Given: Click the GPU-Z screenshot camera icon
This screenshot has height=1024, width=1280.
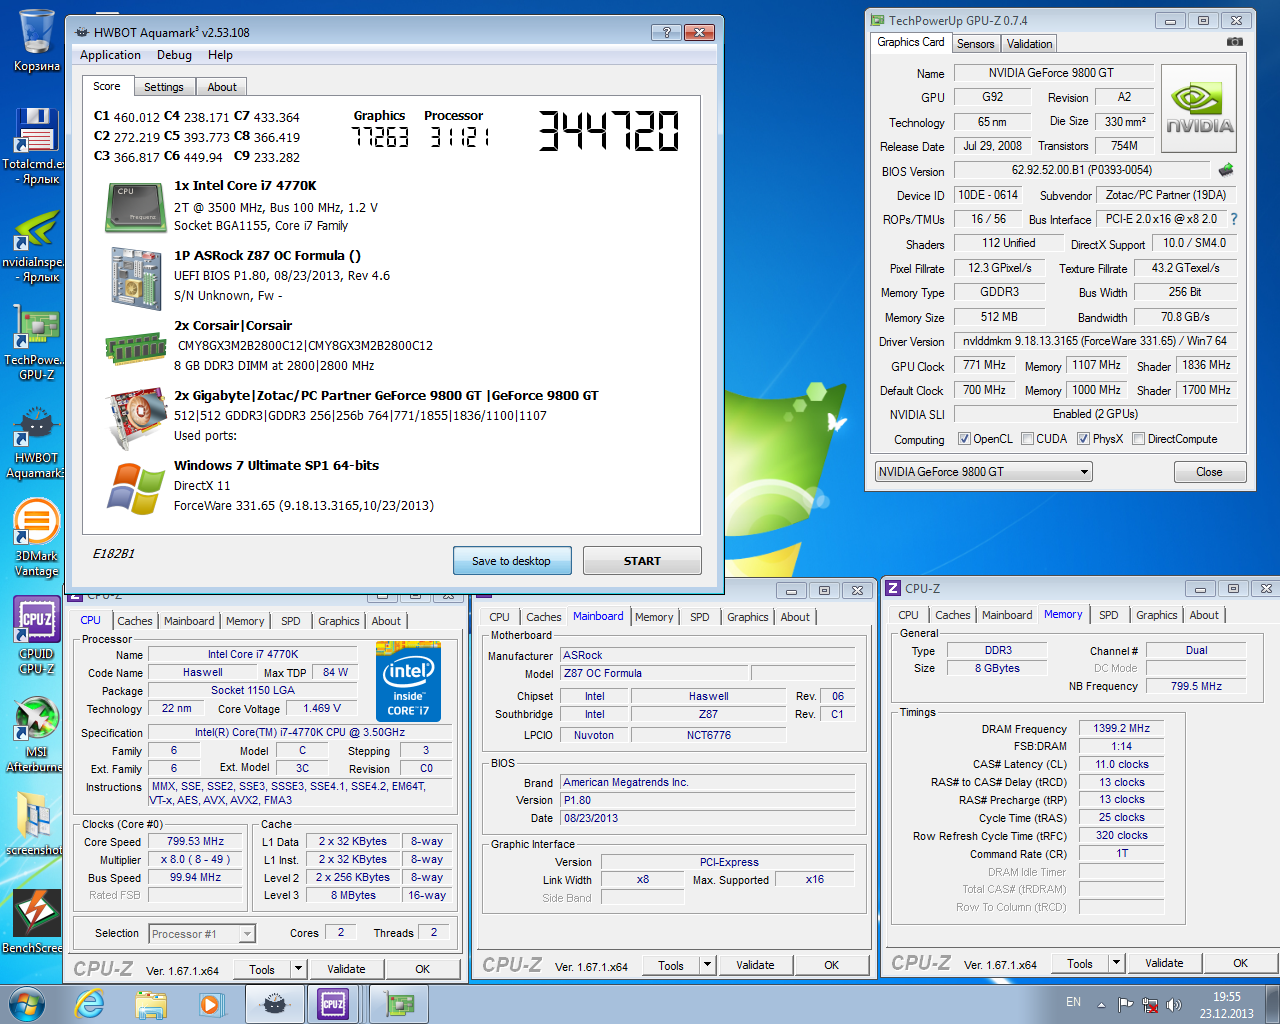Looking at the screenshot, I should [1235, 42].
